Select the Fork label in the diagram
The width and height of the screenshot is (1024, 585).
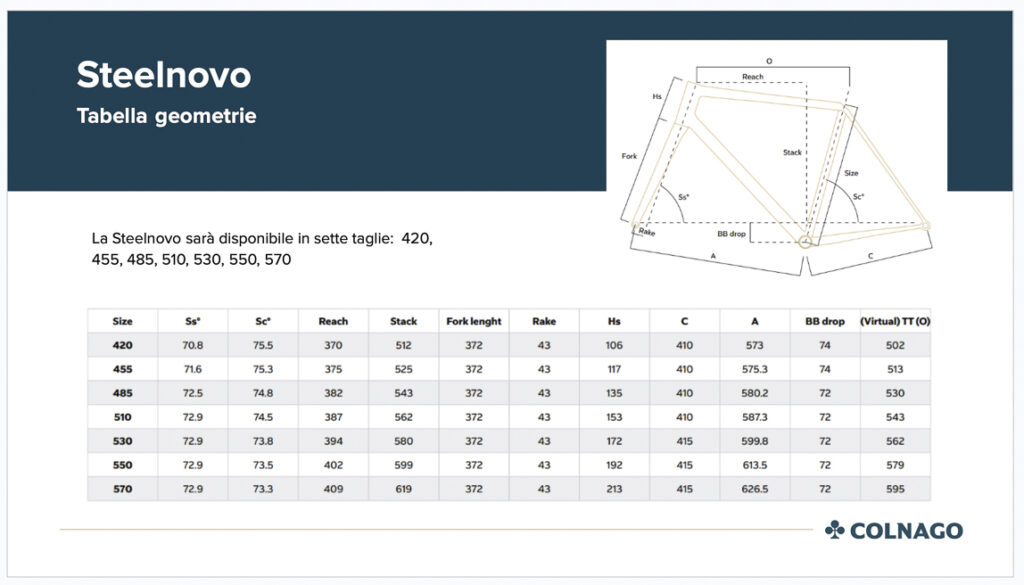[x=629, y=156]
